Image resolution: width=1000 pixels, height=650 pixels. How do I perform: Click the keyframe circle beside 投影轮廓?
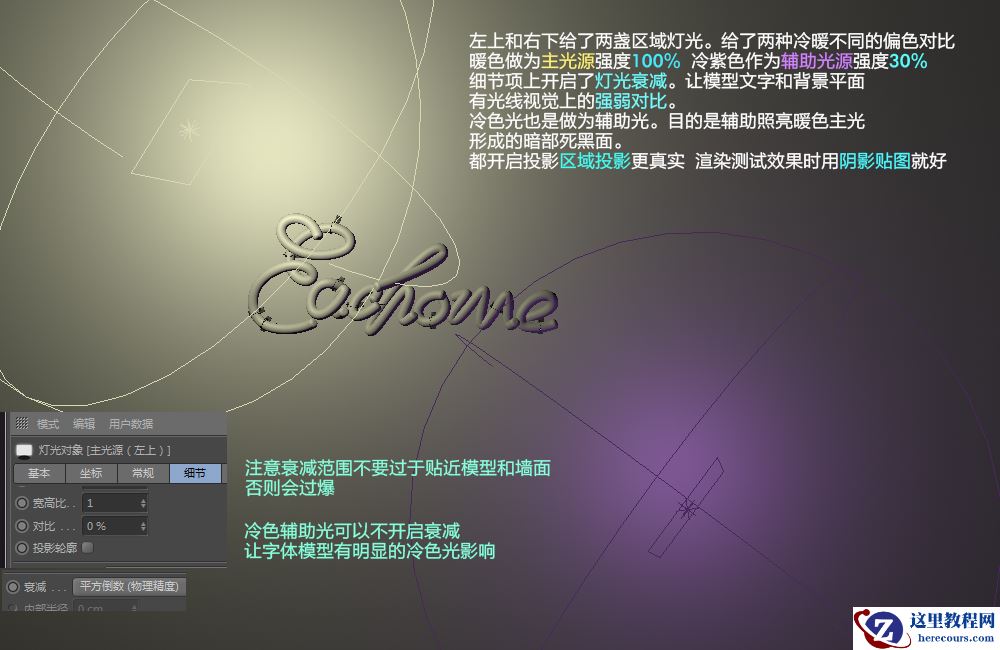click(x=22, y=547)
